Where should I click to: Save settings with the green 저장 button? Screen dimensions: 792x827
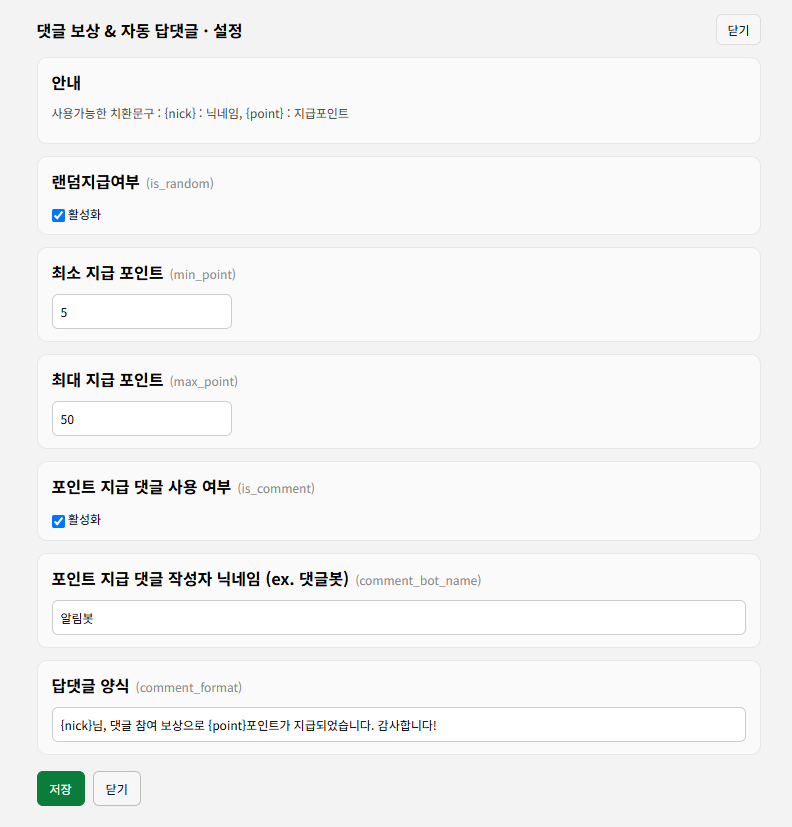[61, 788]
